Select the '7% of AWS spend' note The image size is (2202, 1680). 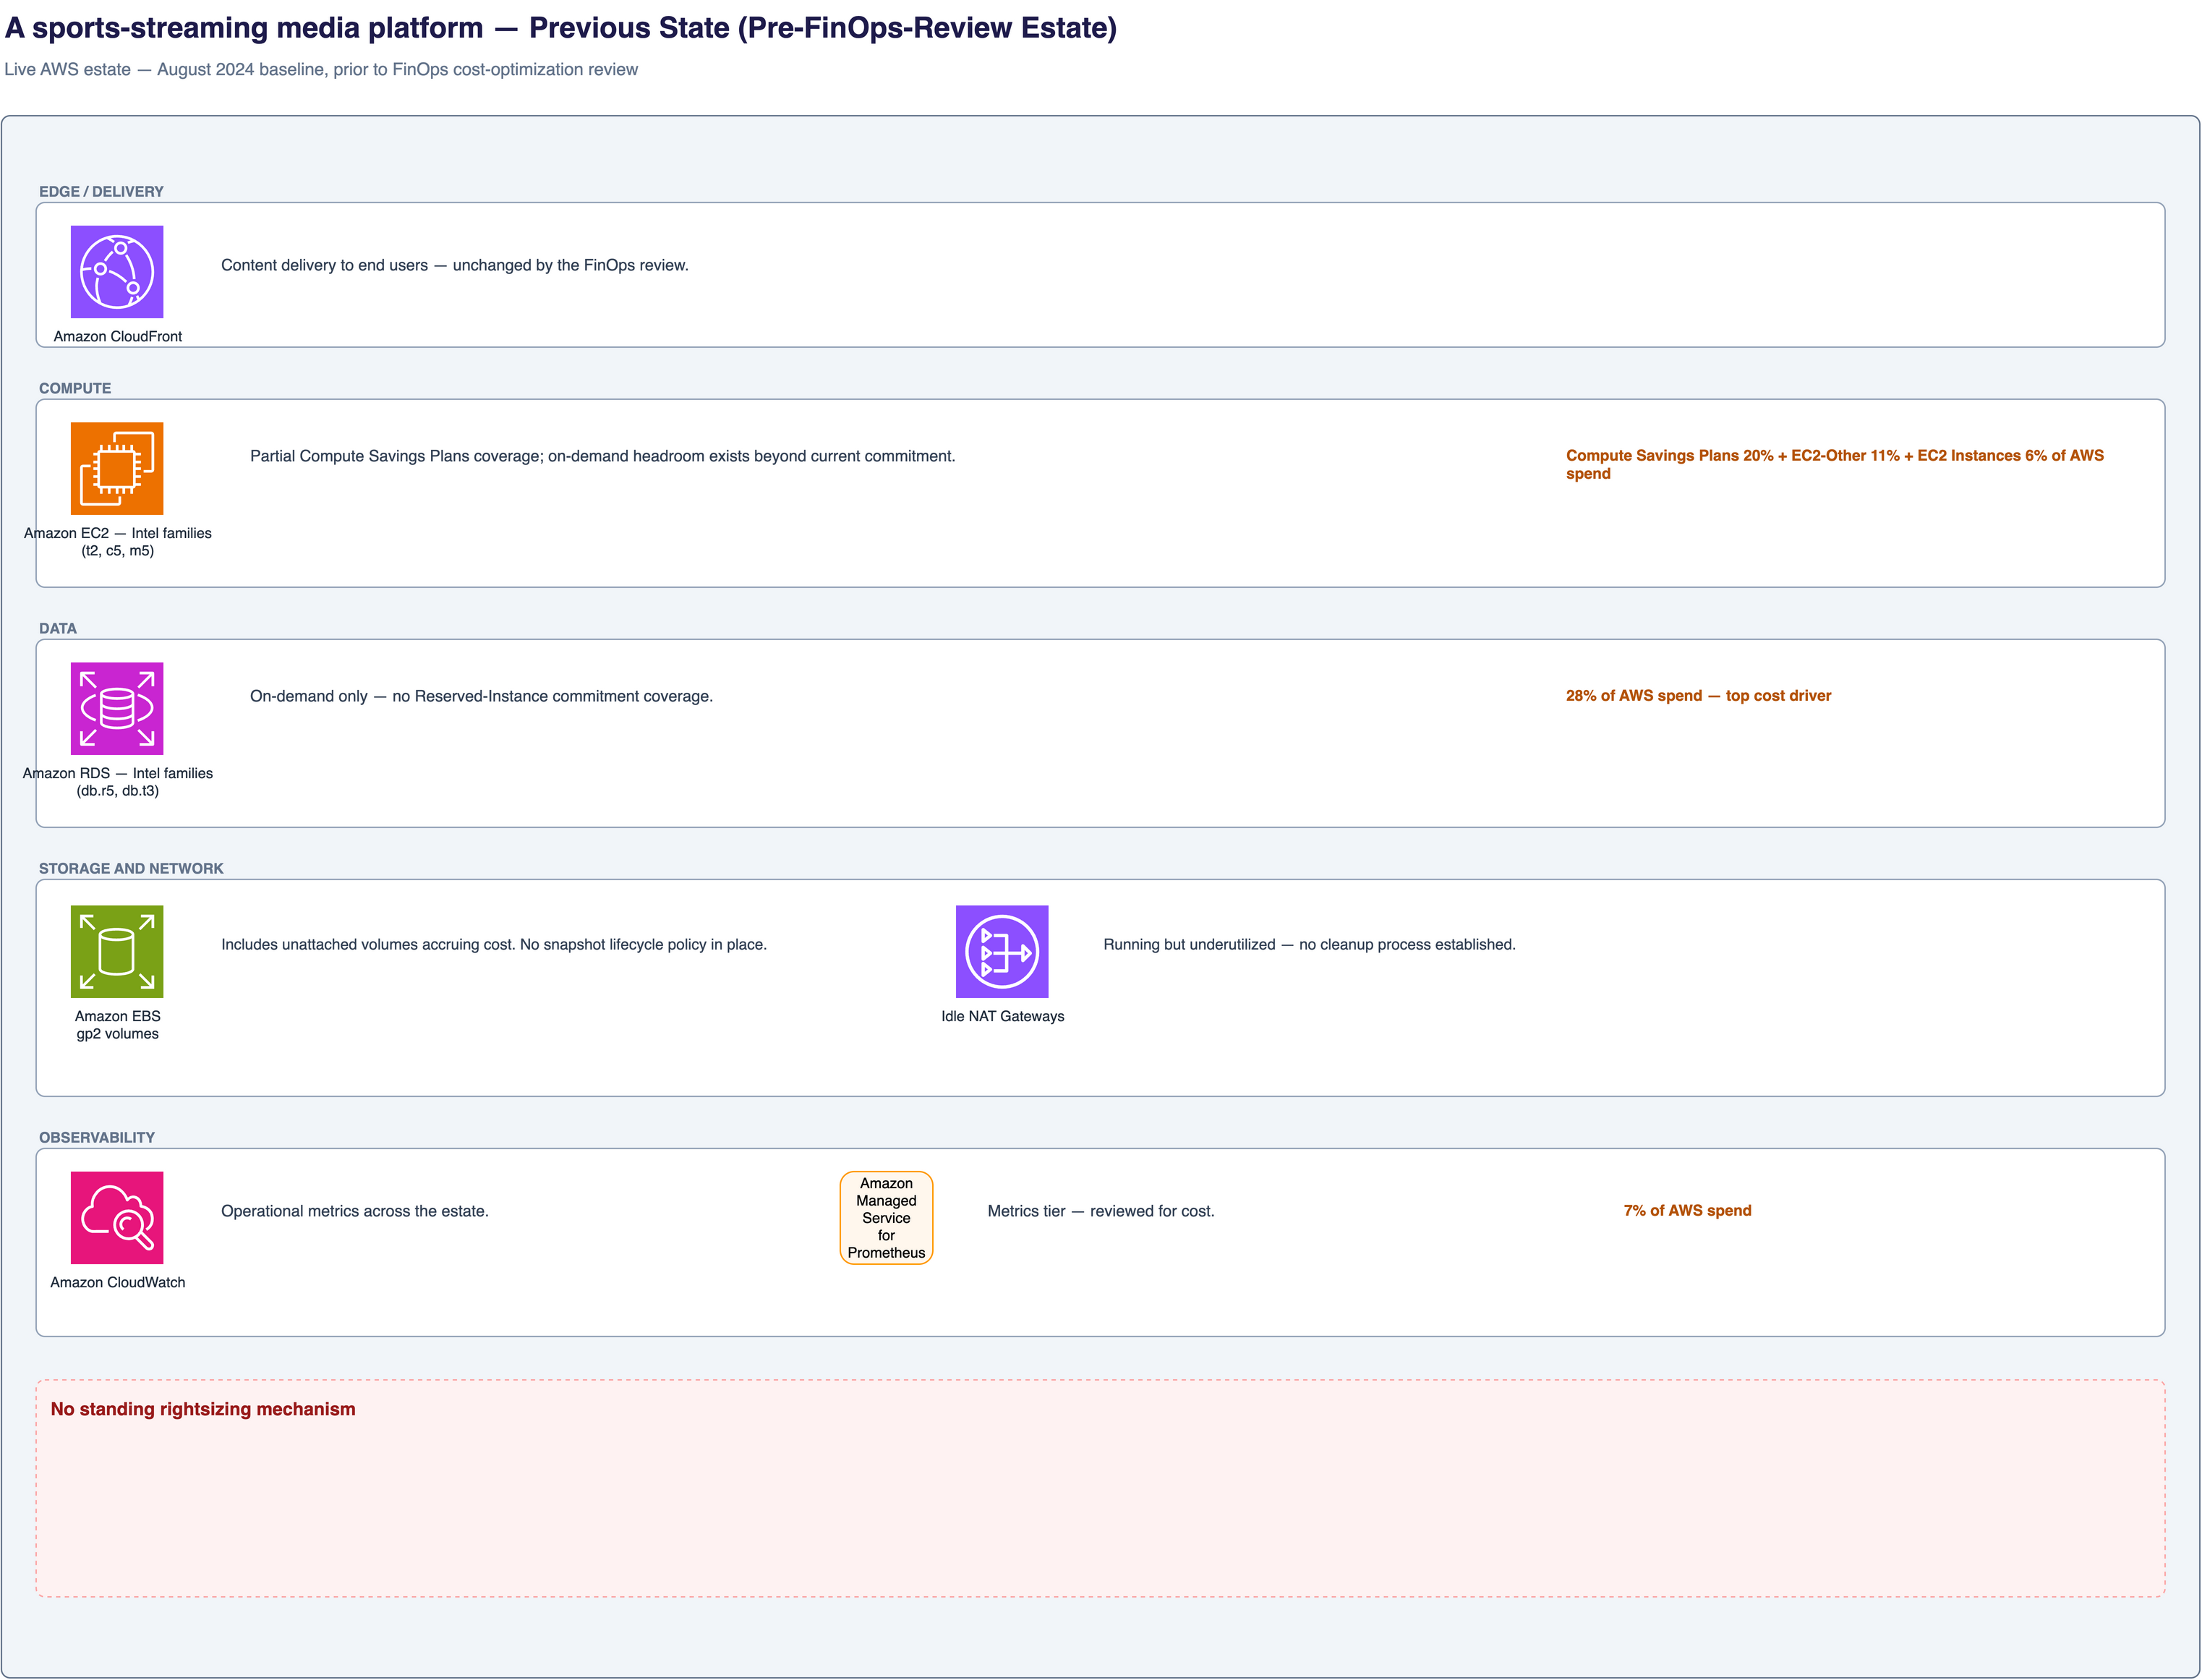click(x=1688, y=1210)
